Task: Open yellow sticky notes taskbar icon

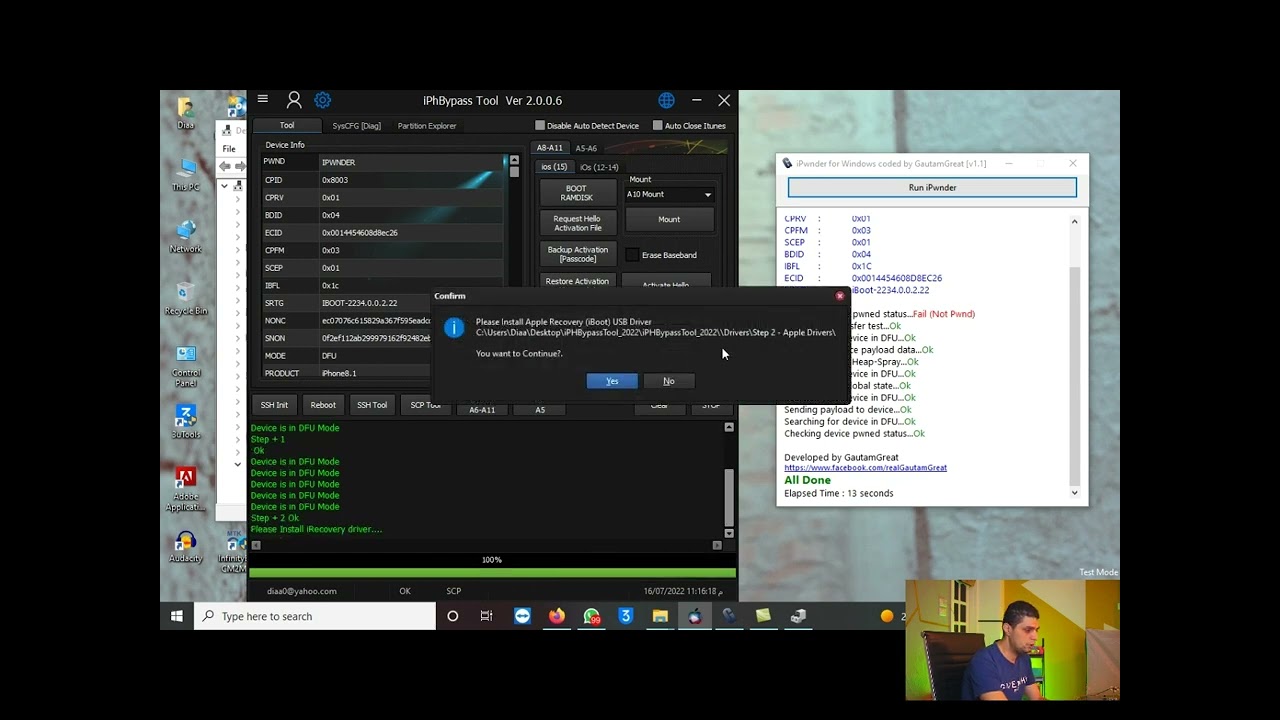Action: pyautogui.click(x=763, y=616)
